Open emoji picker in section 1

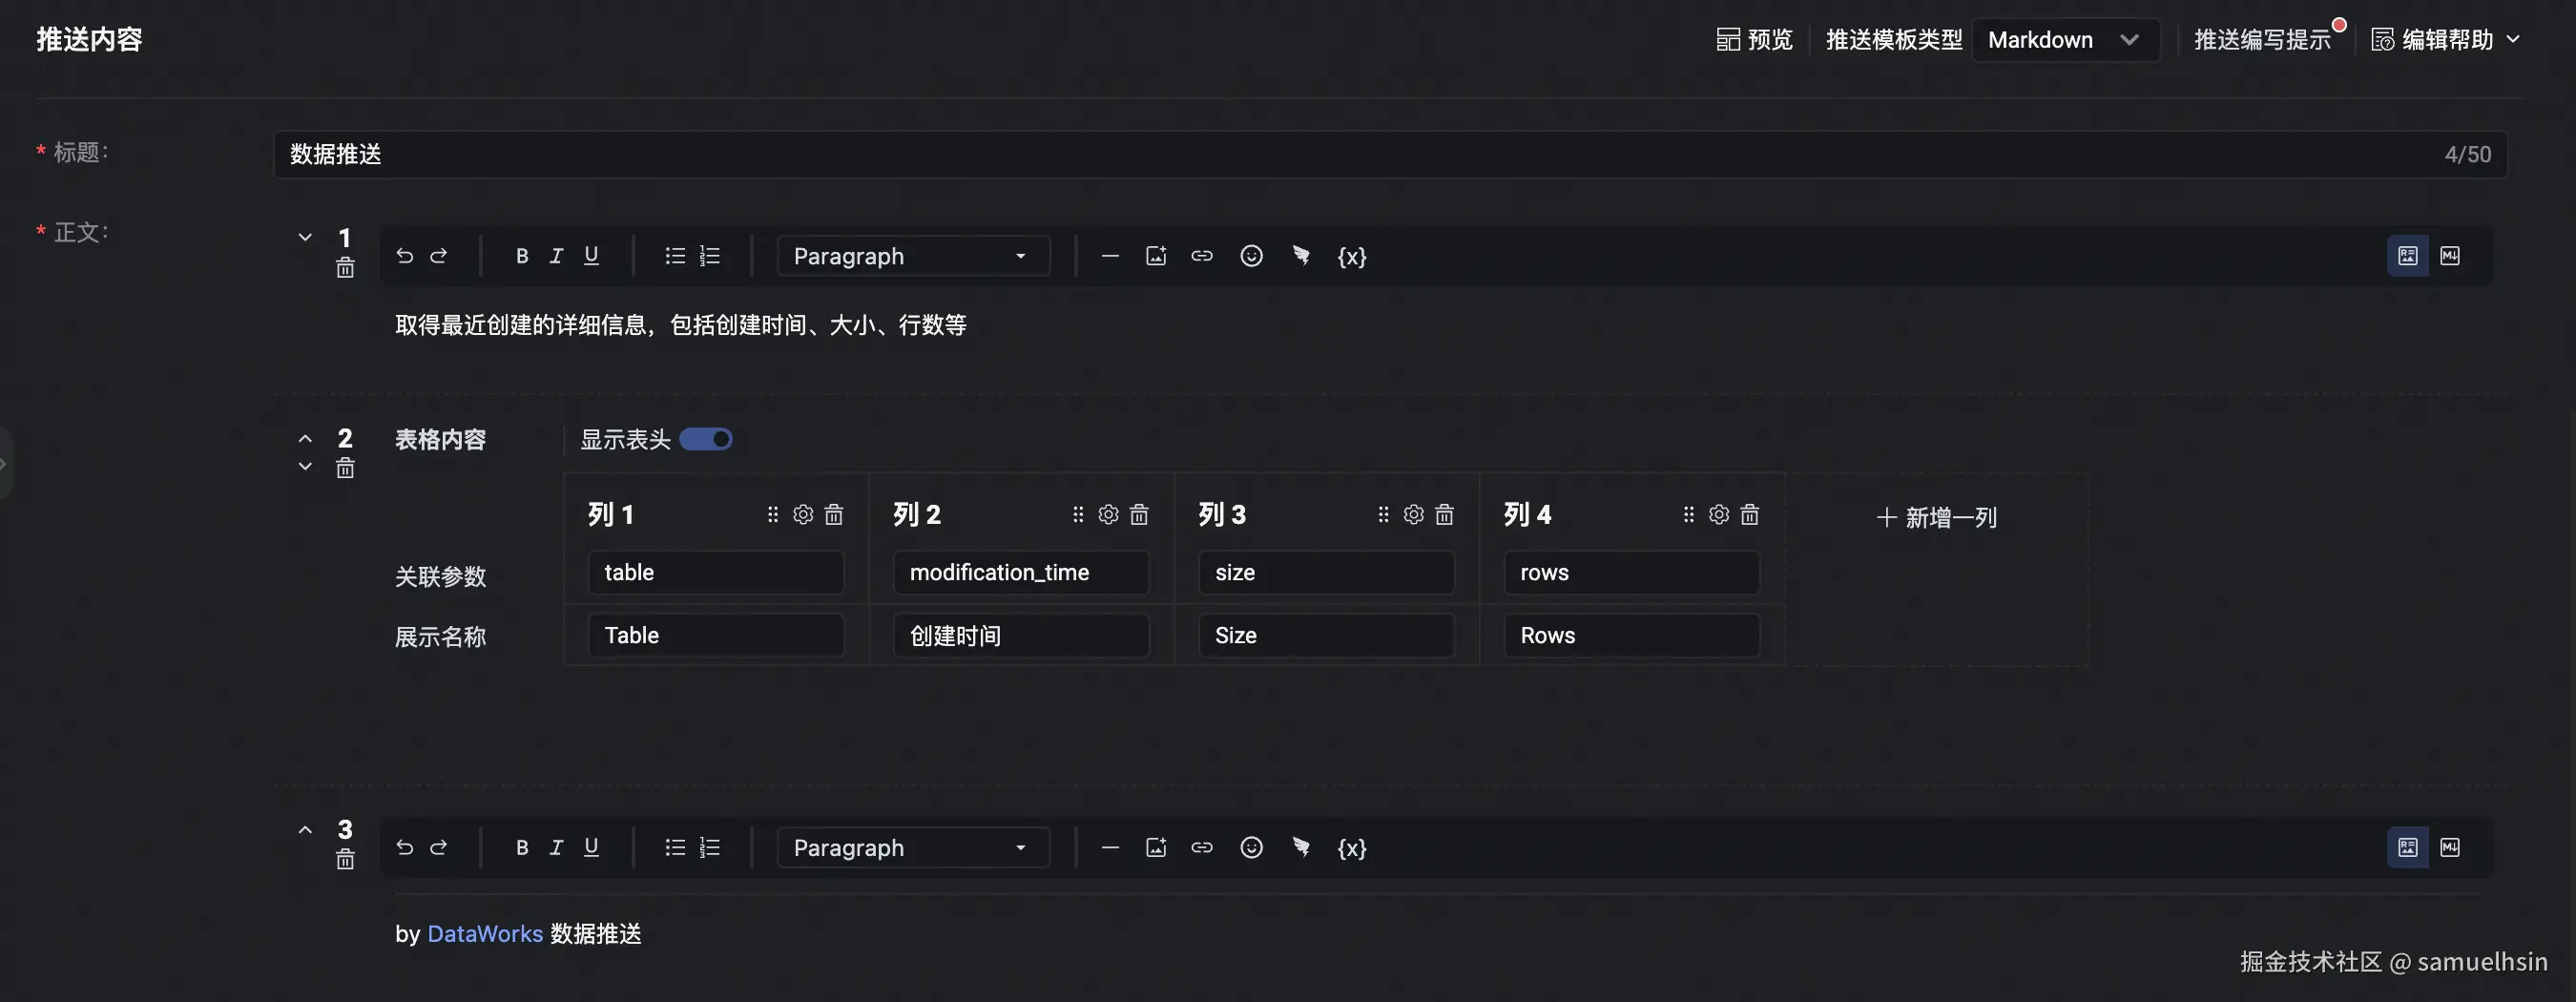tap(1251, 256)
